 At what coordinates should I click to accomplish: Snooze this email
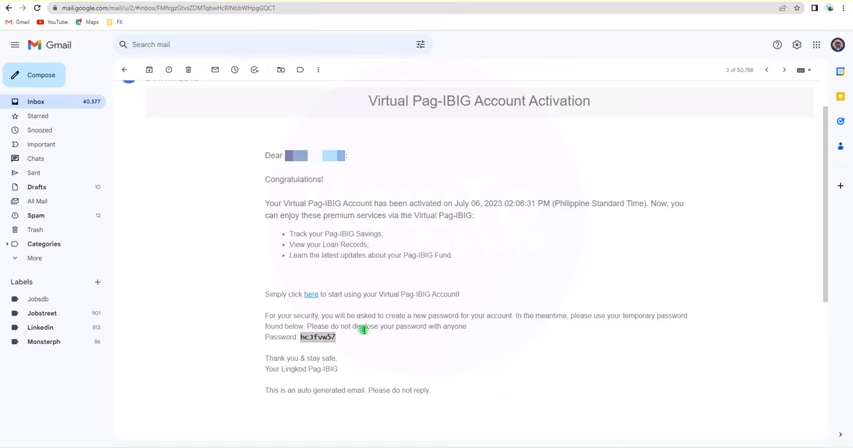click(234, 70)
